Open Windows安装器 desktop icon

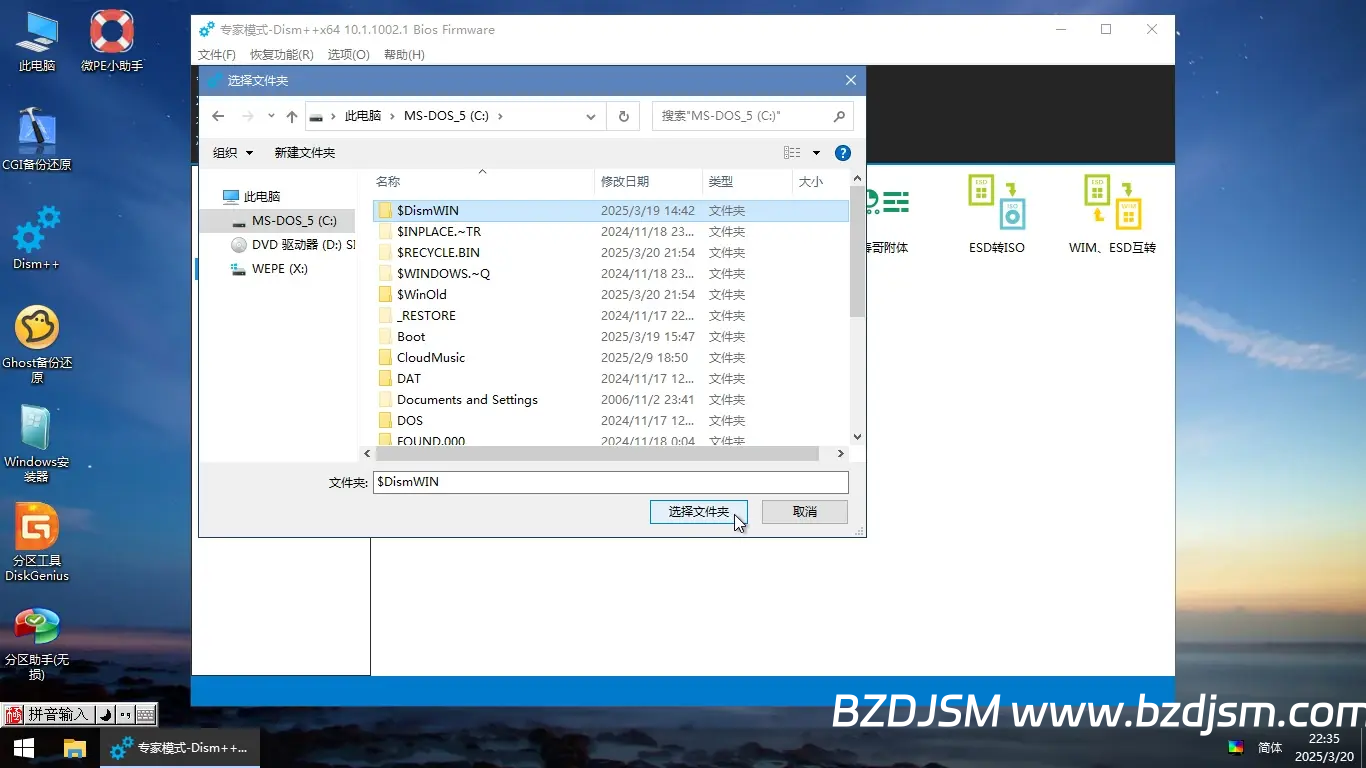tap(37, 443)
